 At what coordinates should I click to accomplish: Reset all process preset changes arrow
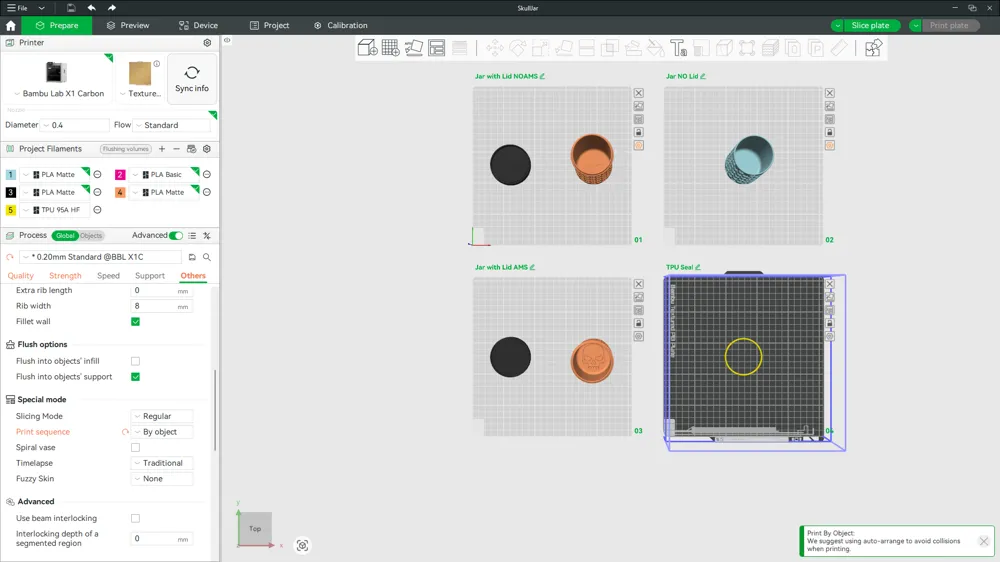point(10,257)
